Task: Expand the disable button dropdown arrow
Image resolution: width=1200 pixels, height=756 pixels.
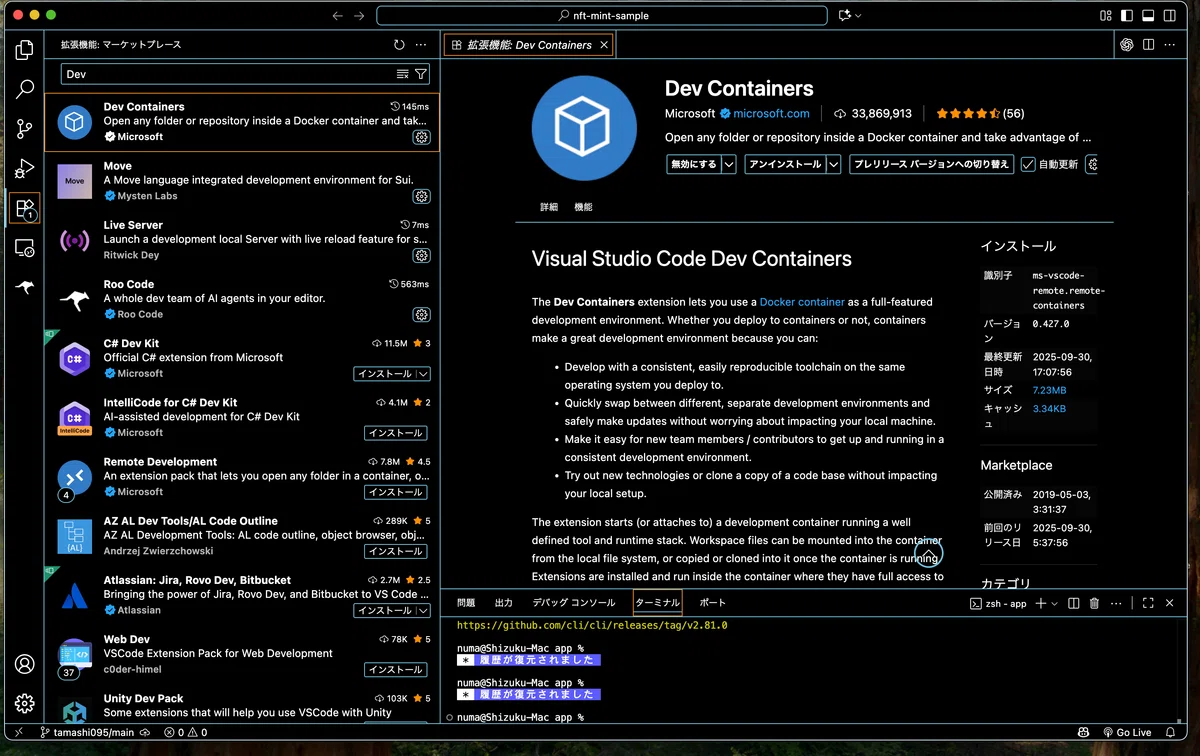Action: point(729,164)
